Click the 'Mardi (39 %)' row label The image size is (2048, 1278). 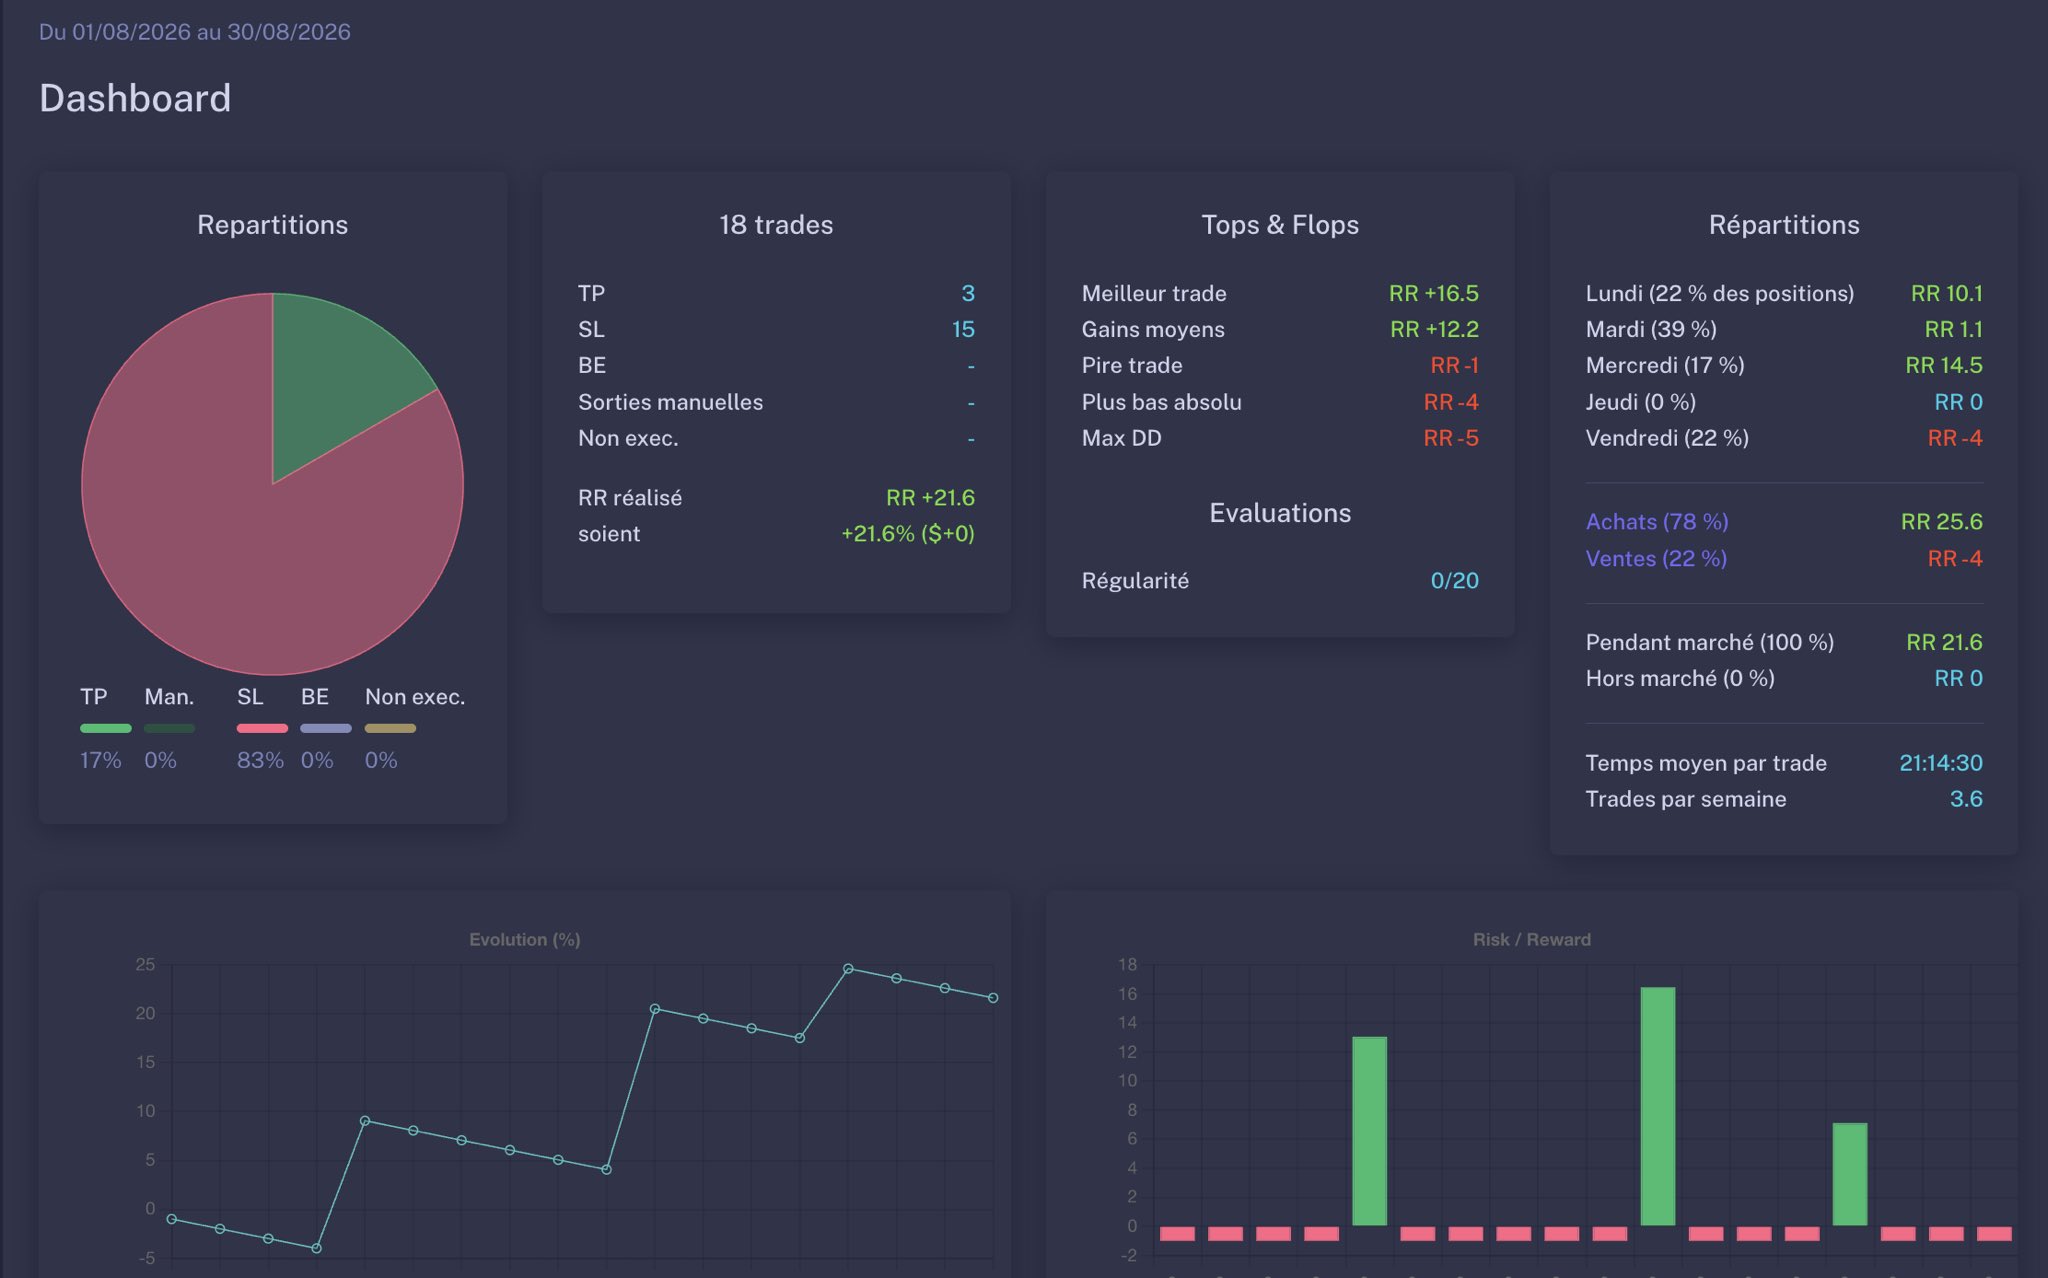1651,329
